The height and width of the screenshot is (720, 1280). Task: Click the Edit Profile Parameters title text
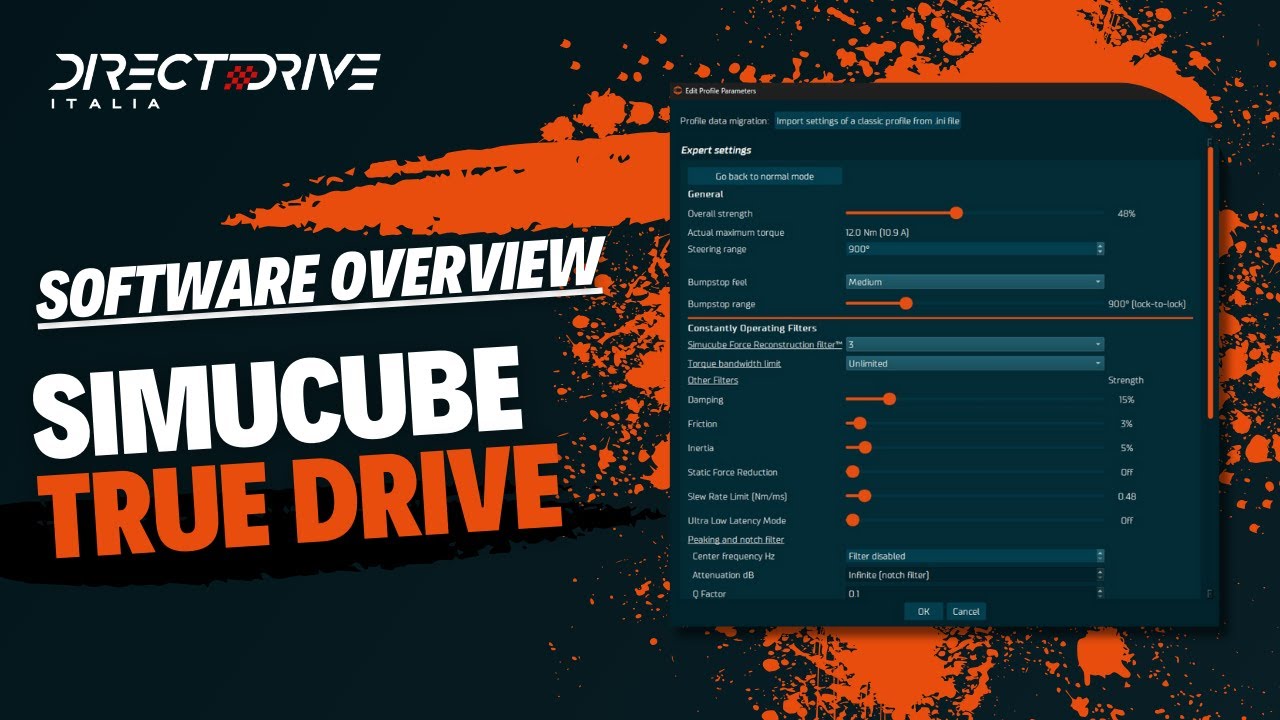(721, 91)
